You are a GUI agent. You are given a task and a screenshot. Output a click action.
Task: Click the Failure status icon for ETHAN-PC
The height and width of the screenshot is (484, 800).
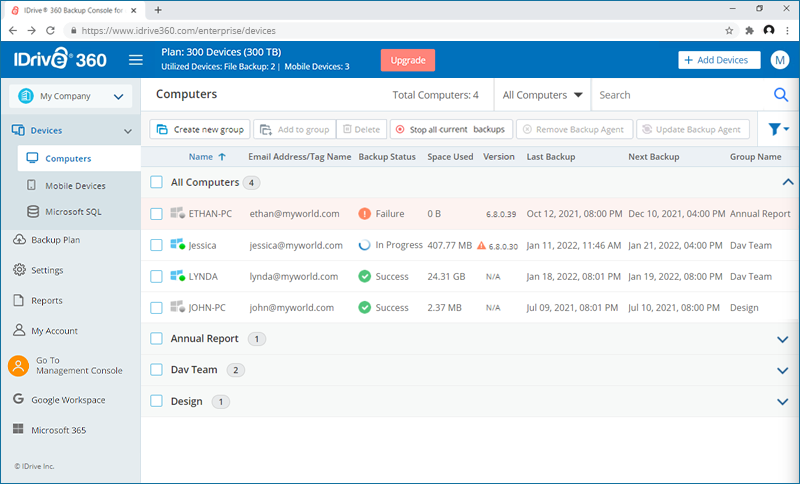click(364, 214)
